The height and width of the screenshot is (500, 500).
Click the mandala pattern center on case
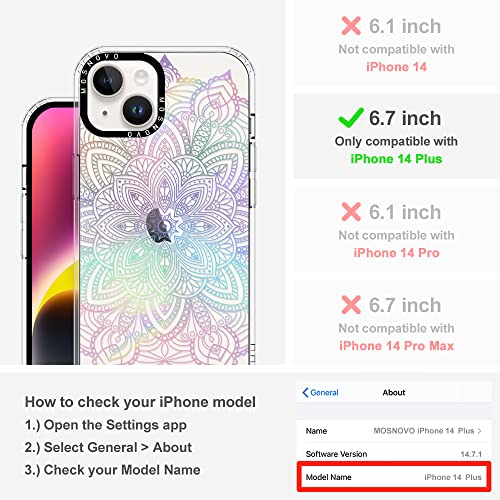tap(165, 226)
